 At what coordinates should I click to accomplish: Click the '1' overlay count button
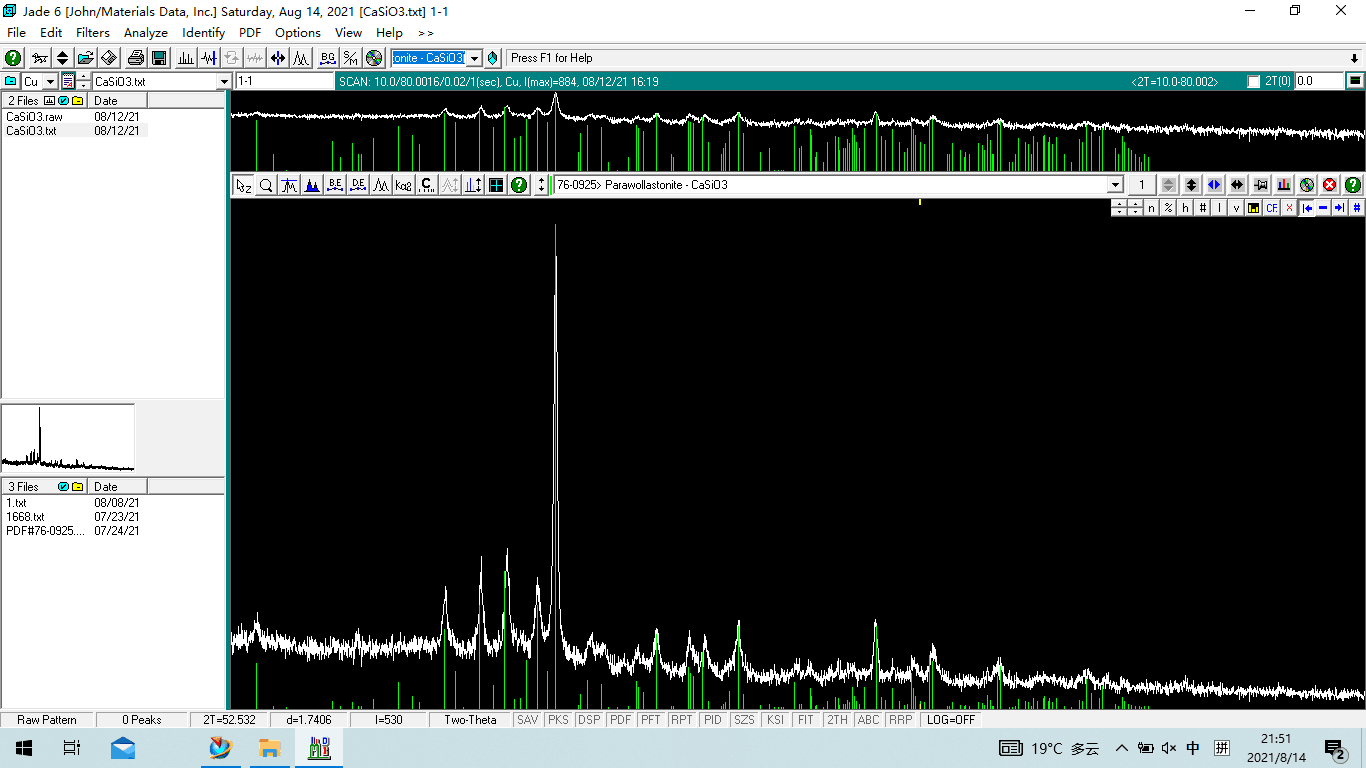tap(1142, 185)
